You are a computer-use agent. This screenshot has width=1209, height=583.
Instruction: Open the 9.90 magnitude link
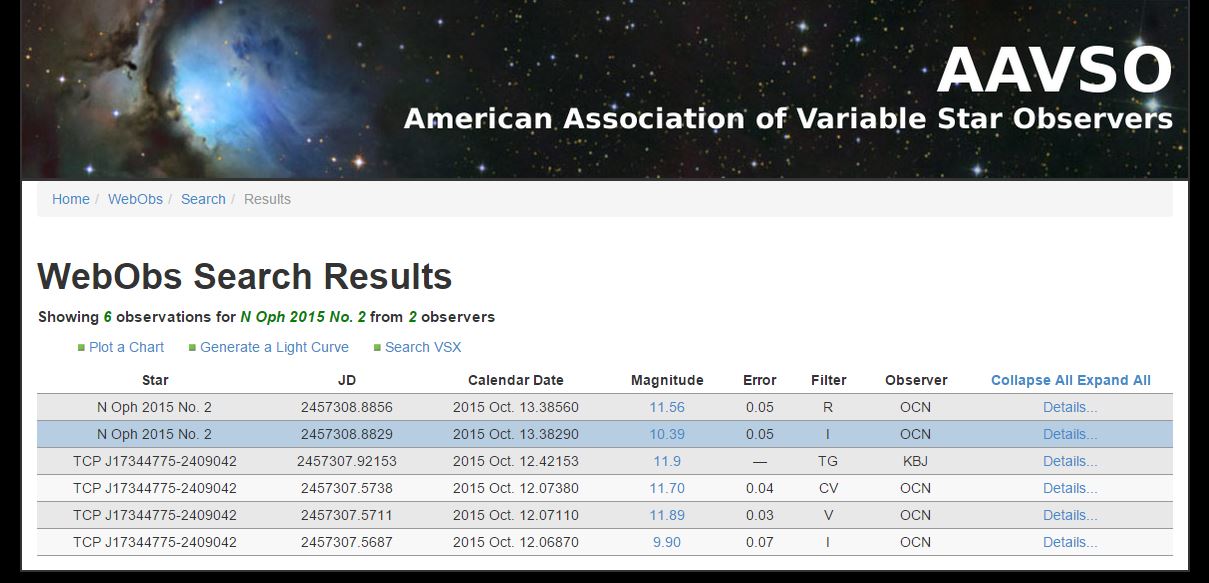pyautogui.click(x=667, y=542)
